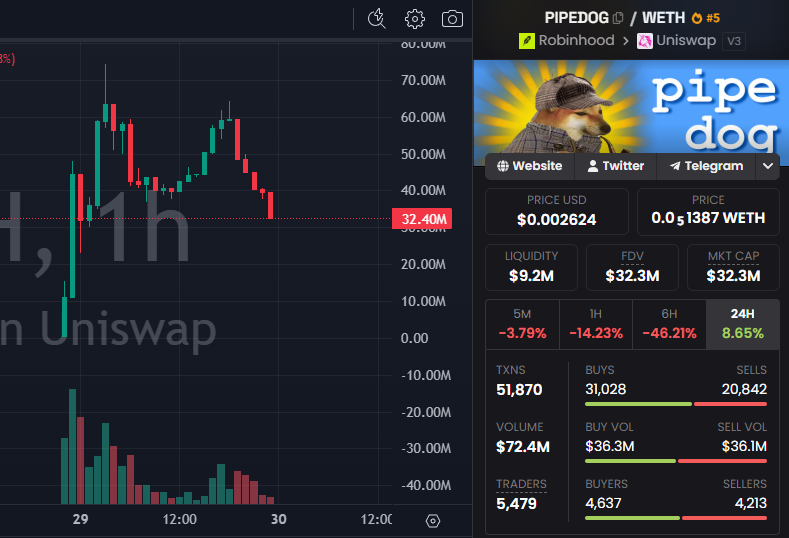Click the SELLERS count 4,213
Screen dimensions: 789x538
point(751,503)
